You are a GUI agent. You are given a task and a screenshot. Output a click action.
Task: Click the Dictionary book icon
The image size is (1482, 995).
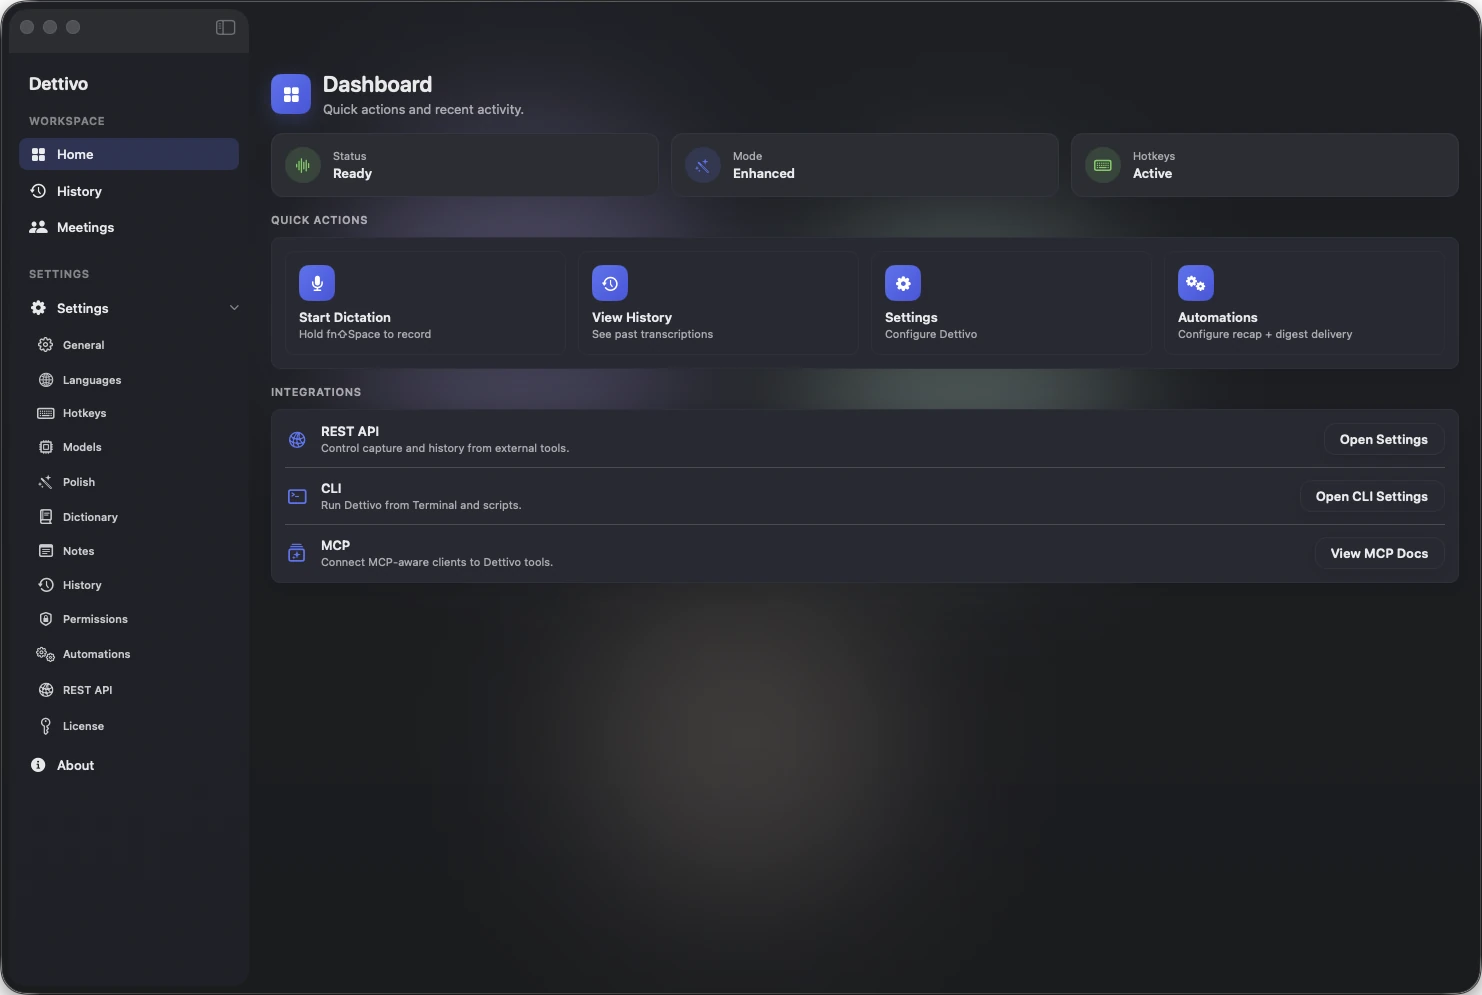(x=45, y=517)
